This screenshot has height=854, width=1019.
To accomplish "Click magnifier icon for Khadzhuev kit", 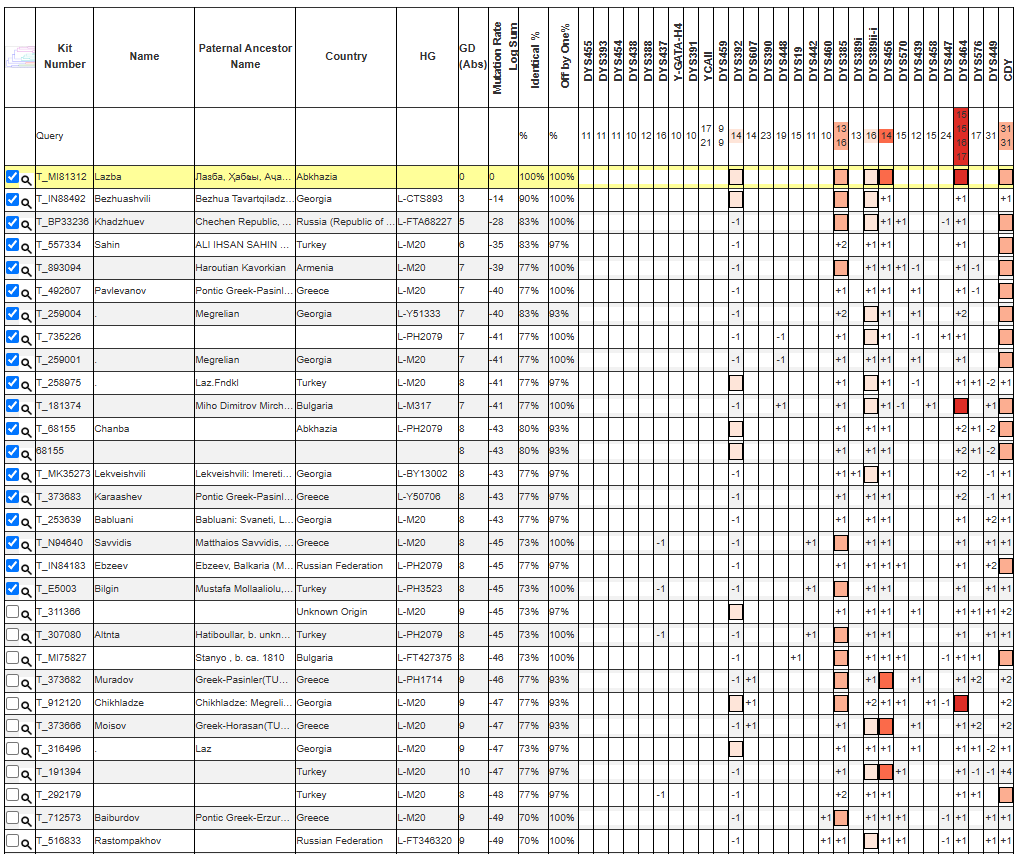I will coord(27,223).
